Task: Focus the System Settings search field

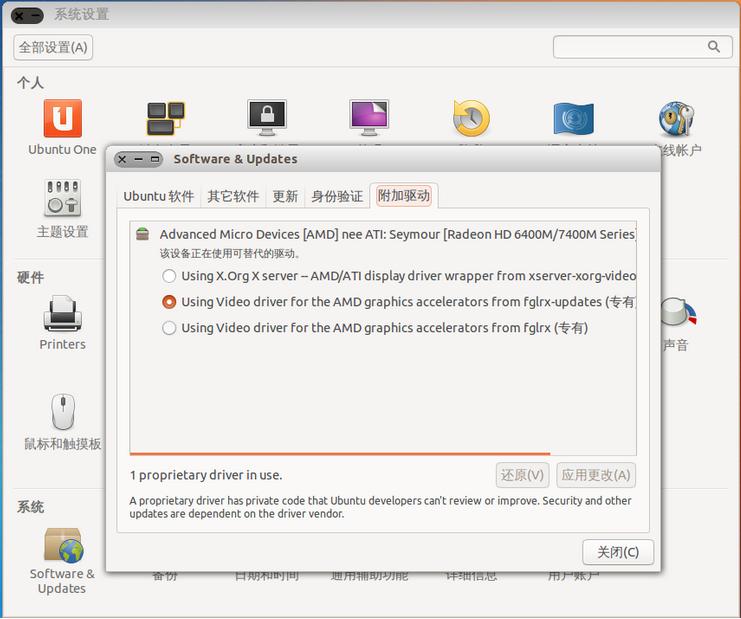Action: (643, 46)
